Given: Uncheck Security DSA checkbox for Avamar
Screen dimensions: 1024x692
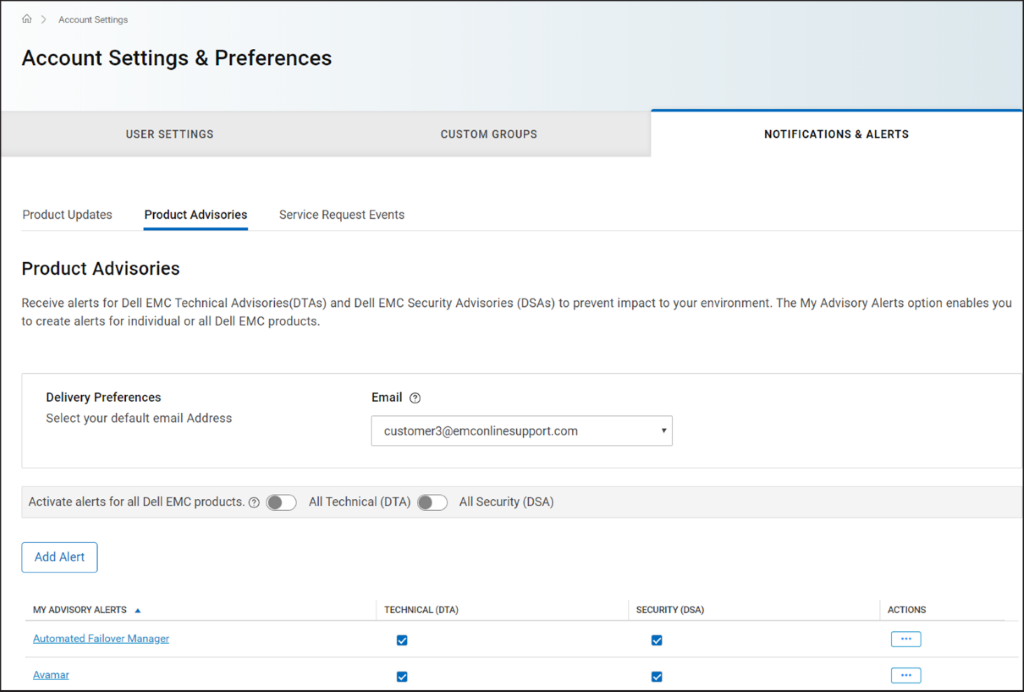Looking at the screenshot, I should pyautogui.click(x=657, y=676).
